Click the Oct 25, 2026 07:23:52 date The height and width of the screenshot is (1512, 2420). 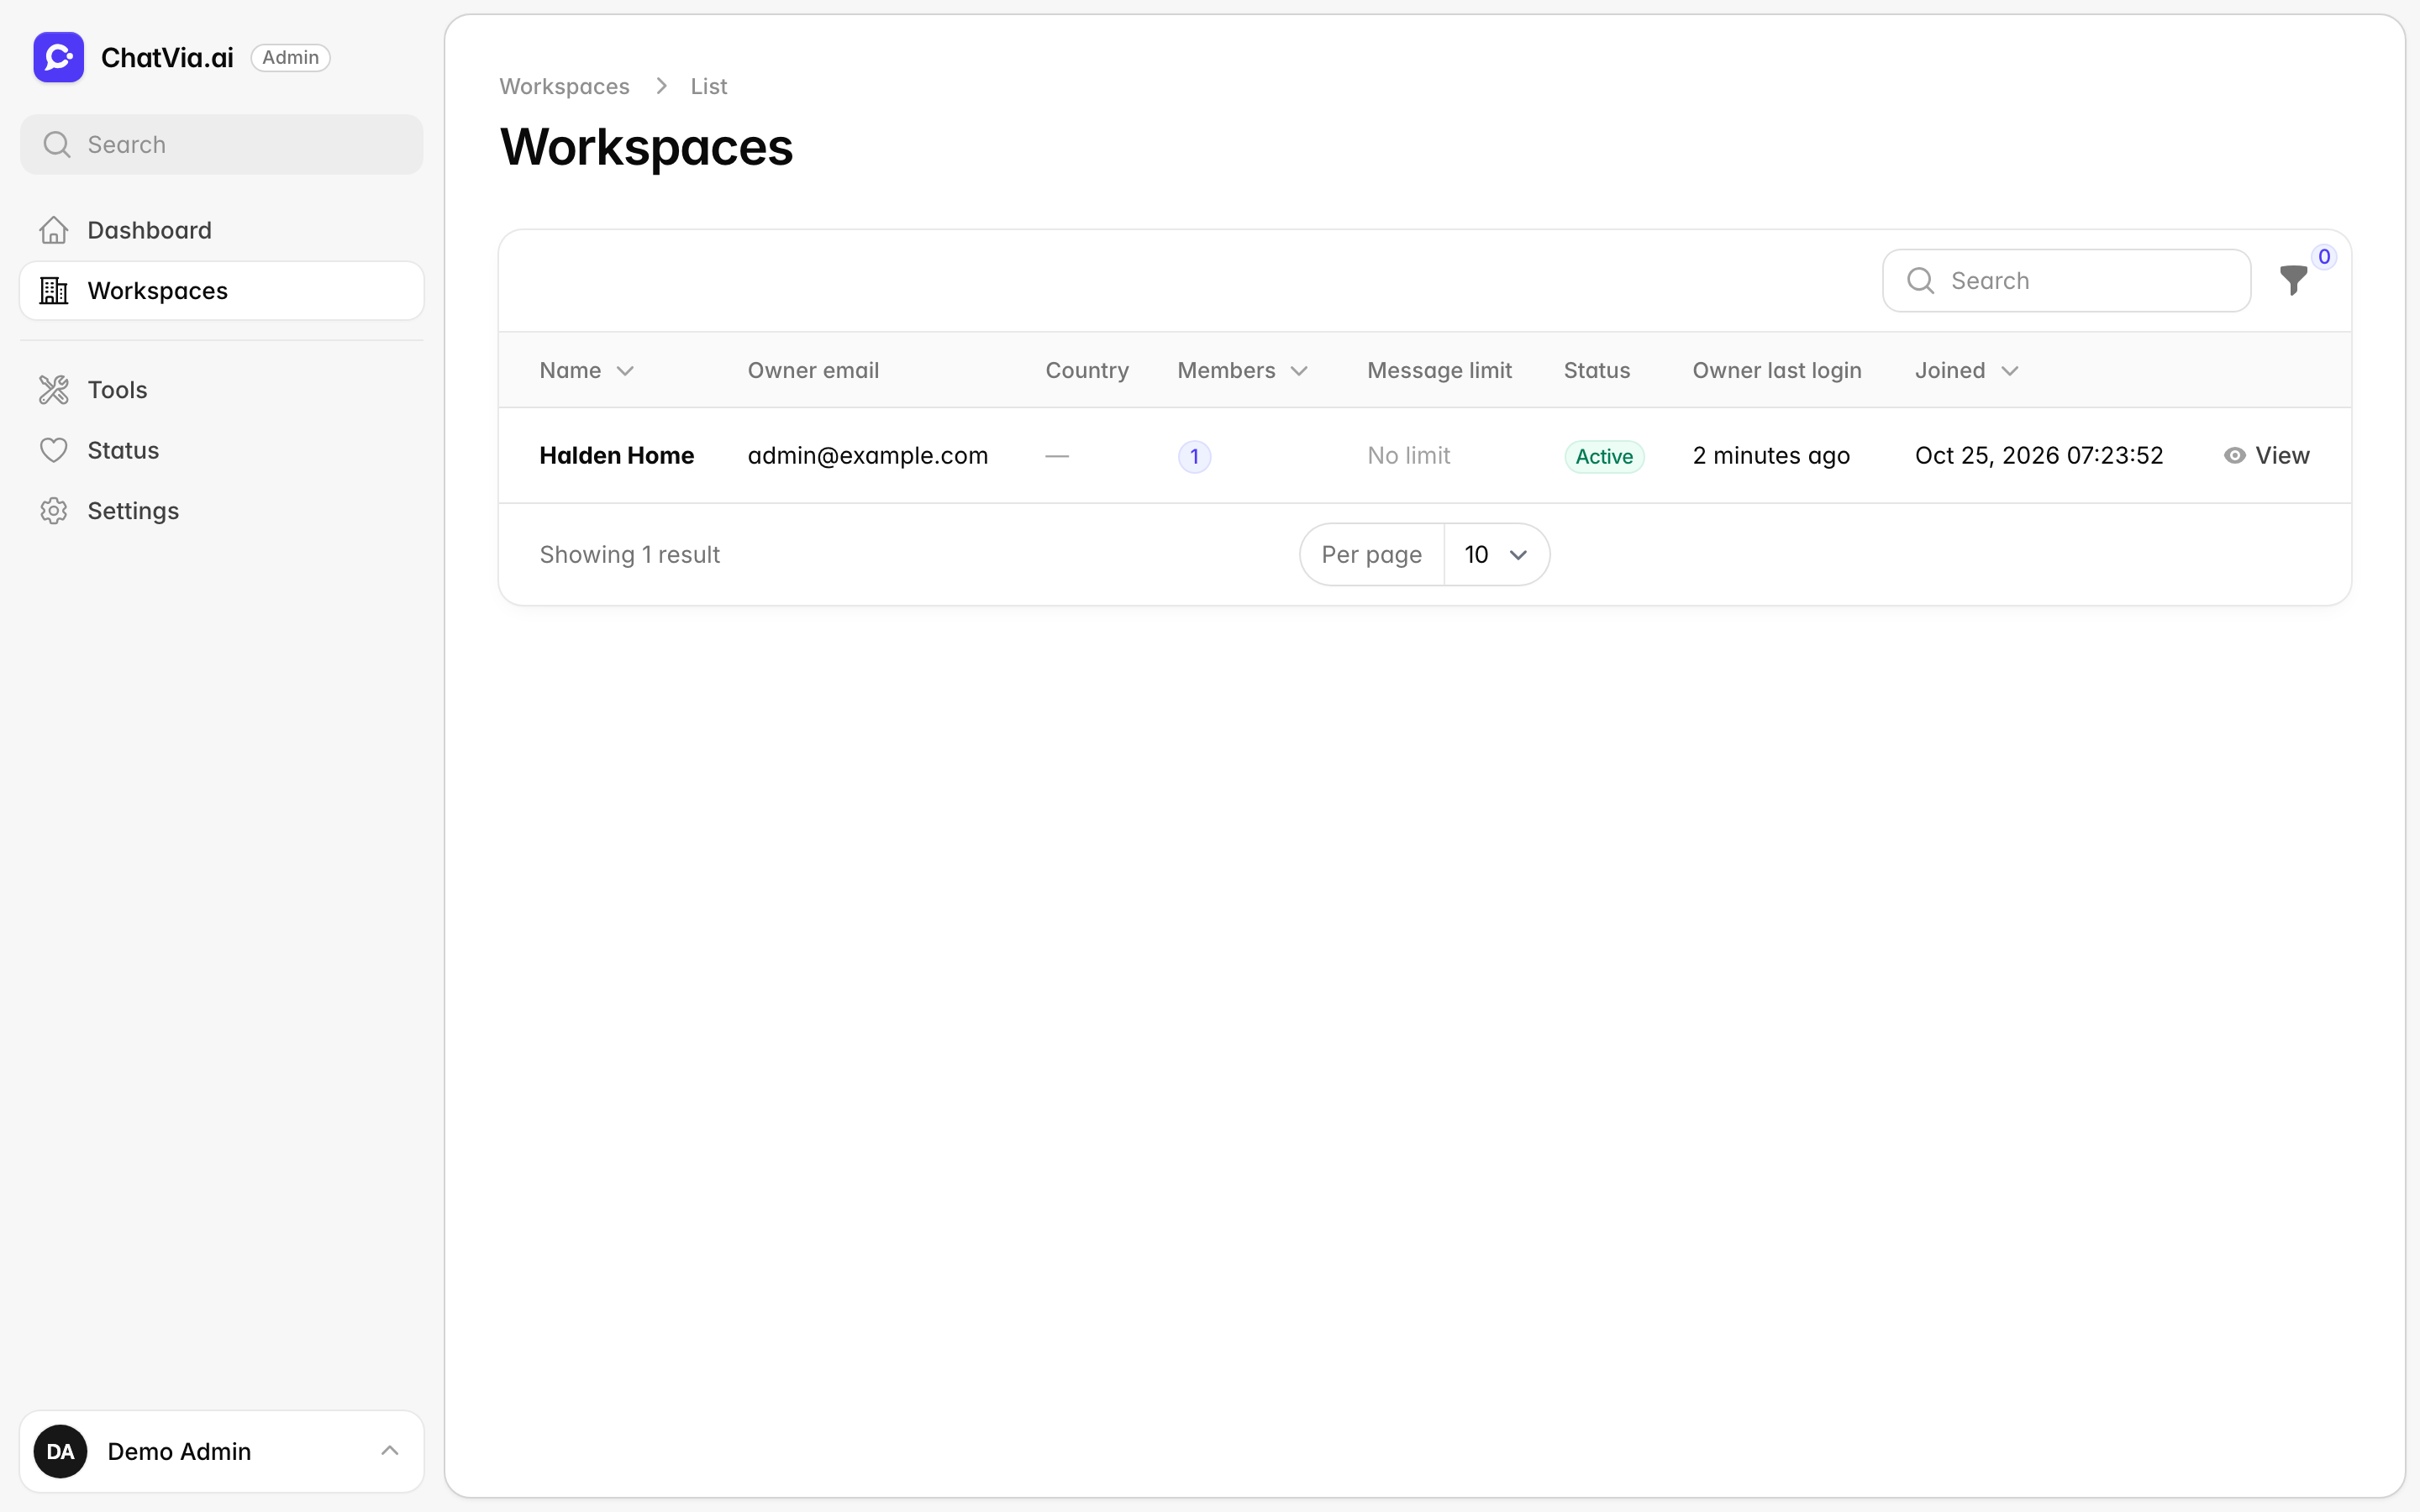click(2038, 456)
